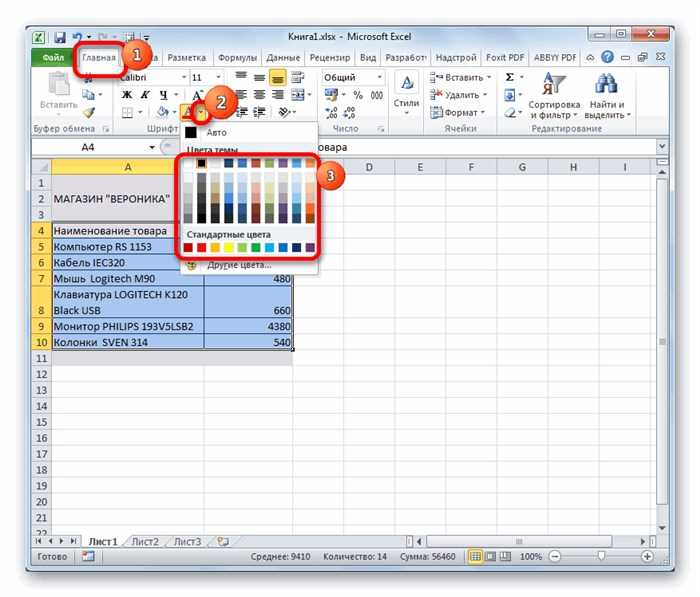Click the Copy icon in the clipboard group
The height and width of the screenshot is (597, 700).
pyautogui.click(x=88, y=95)
